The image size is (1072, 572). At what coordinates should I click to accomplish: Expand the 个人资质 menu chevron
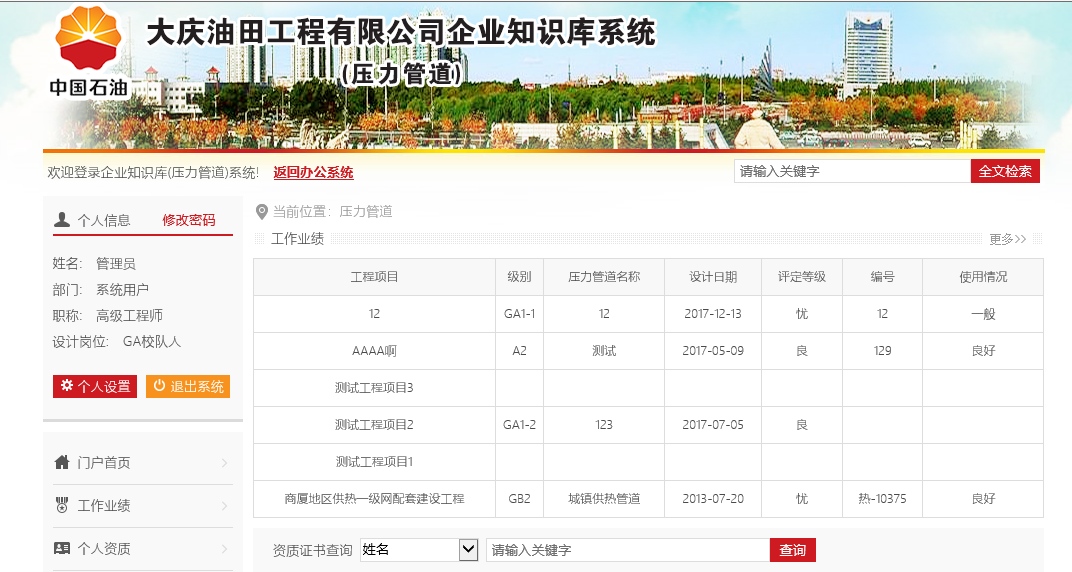[x=224, y=549]
